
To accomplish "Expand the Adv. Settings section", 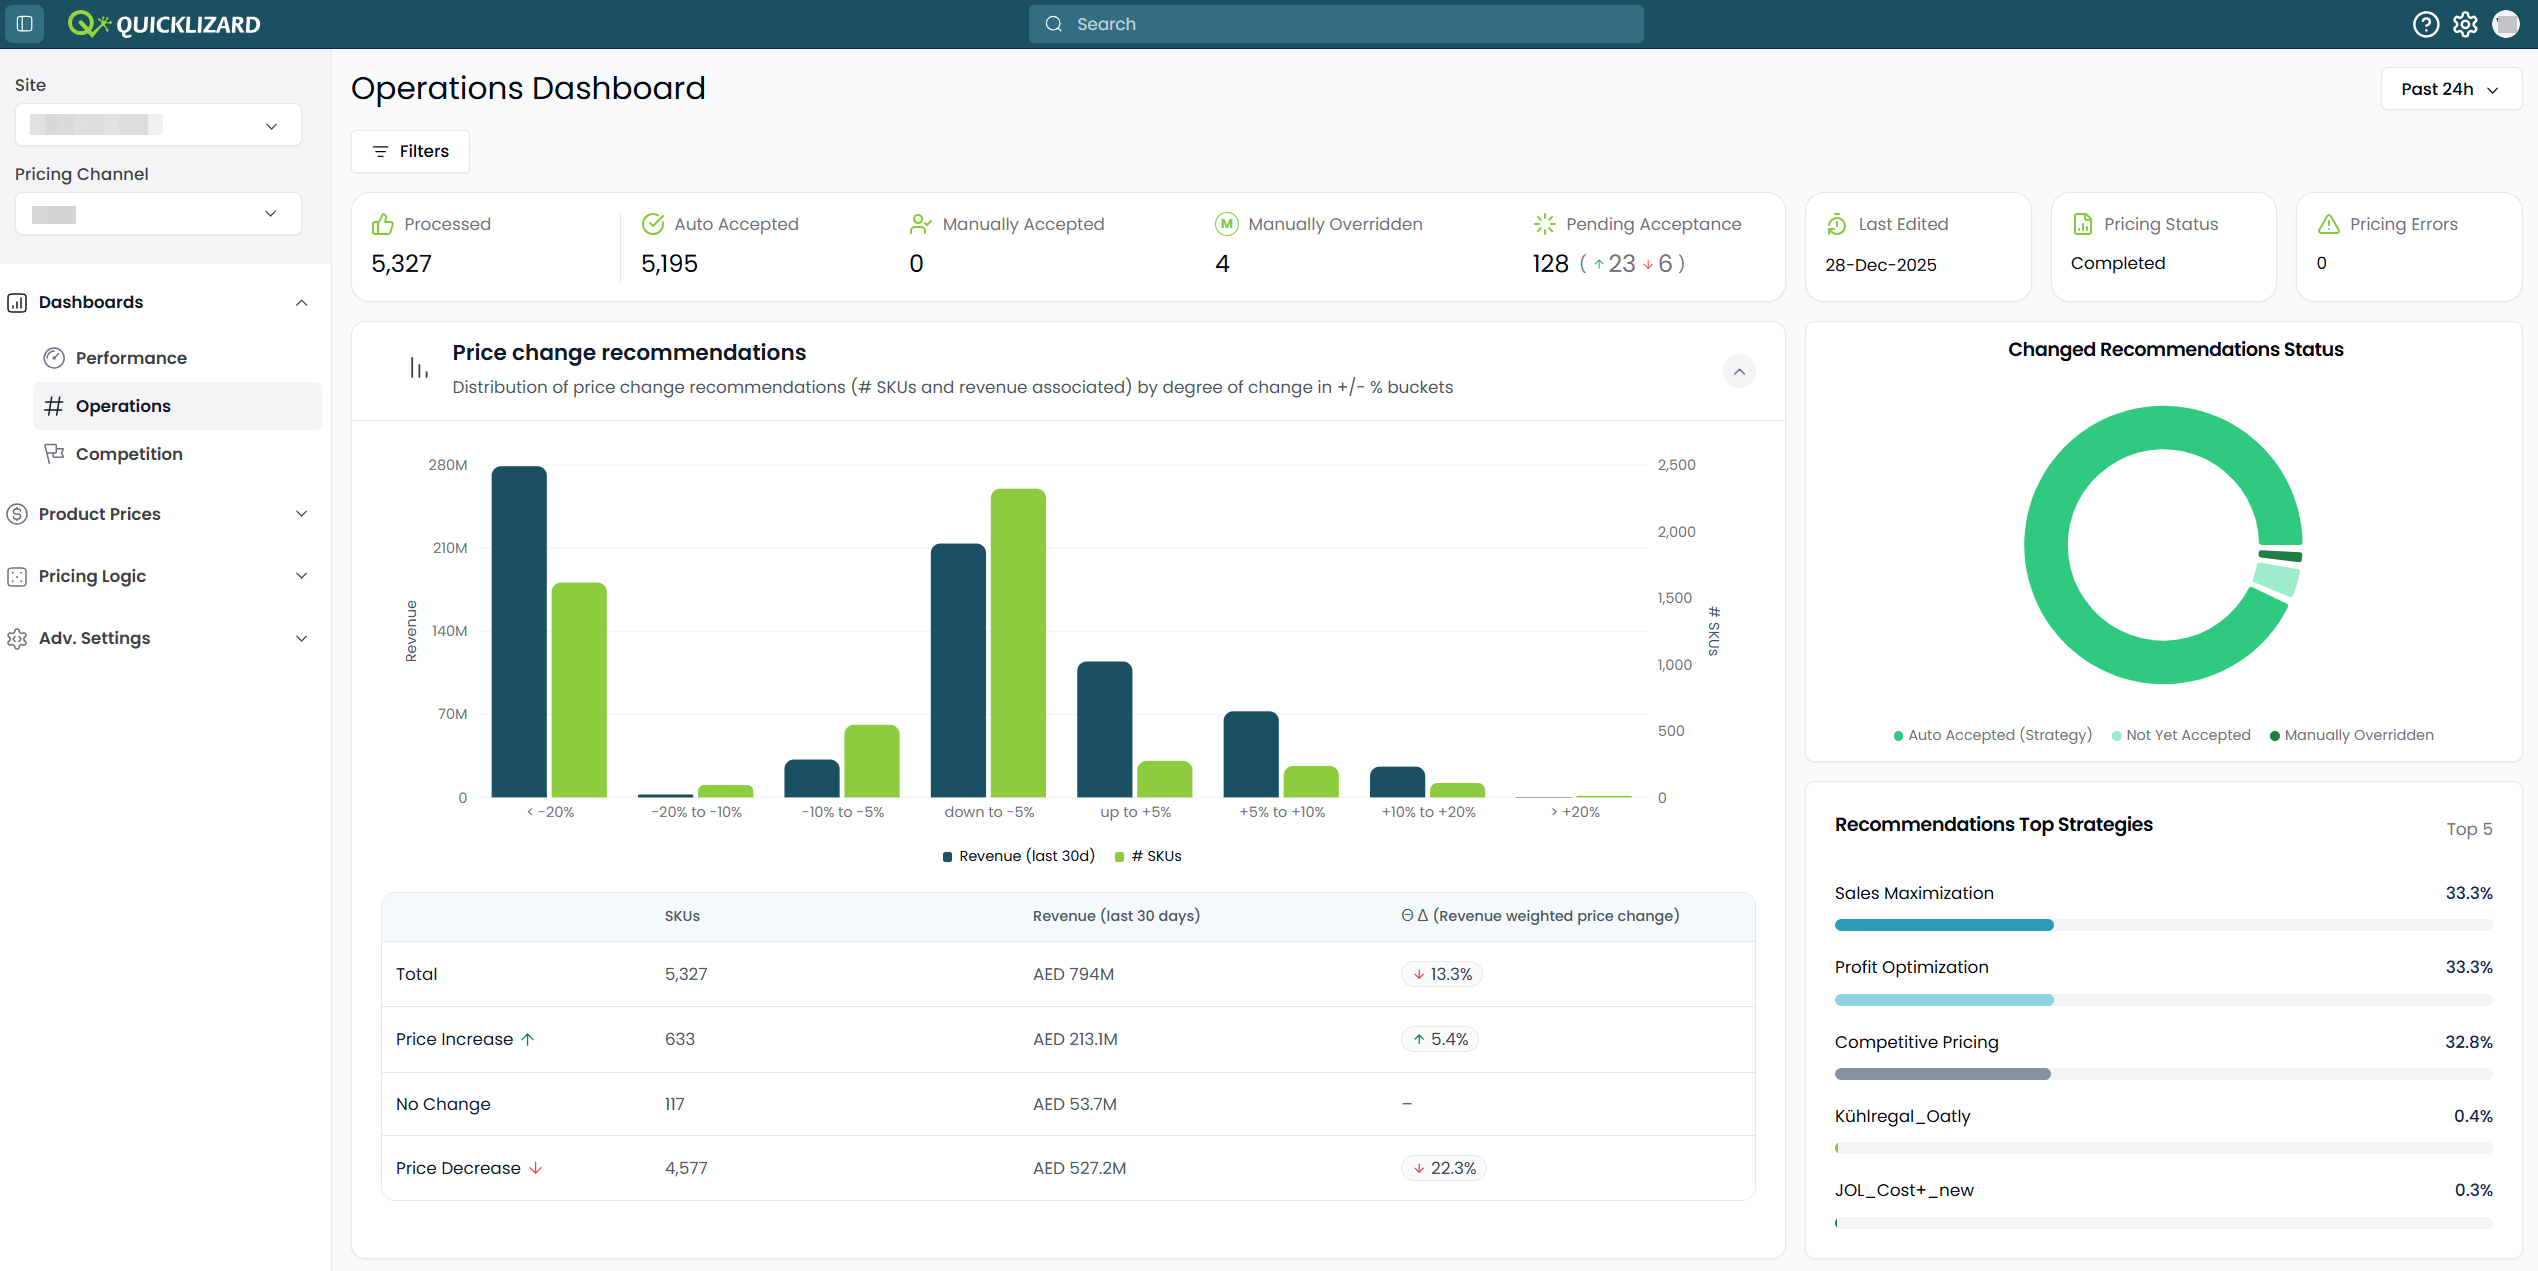I will (301, 638).
